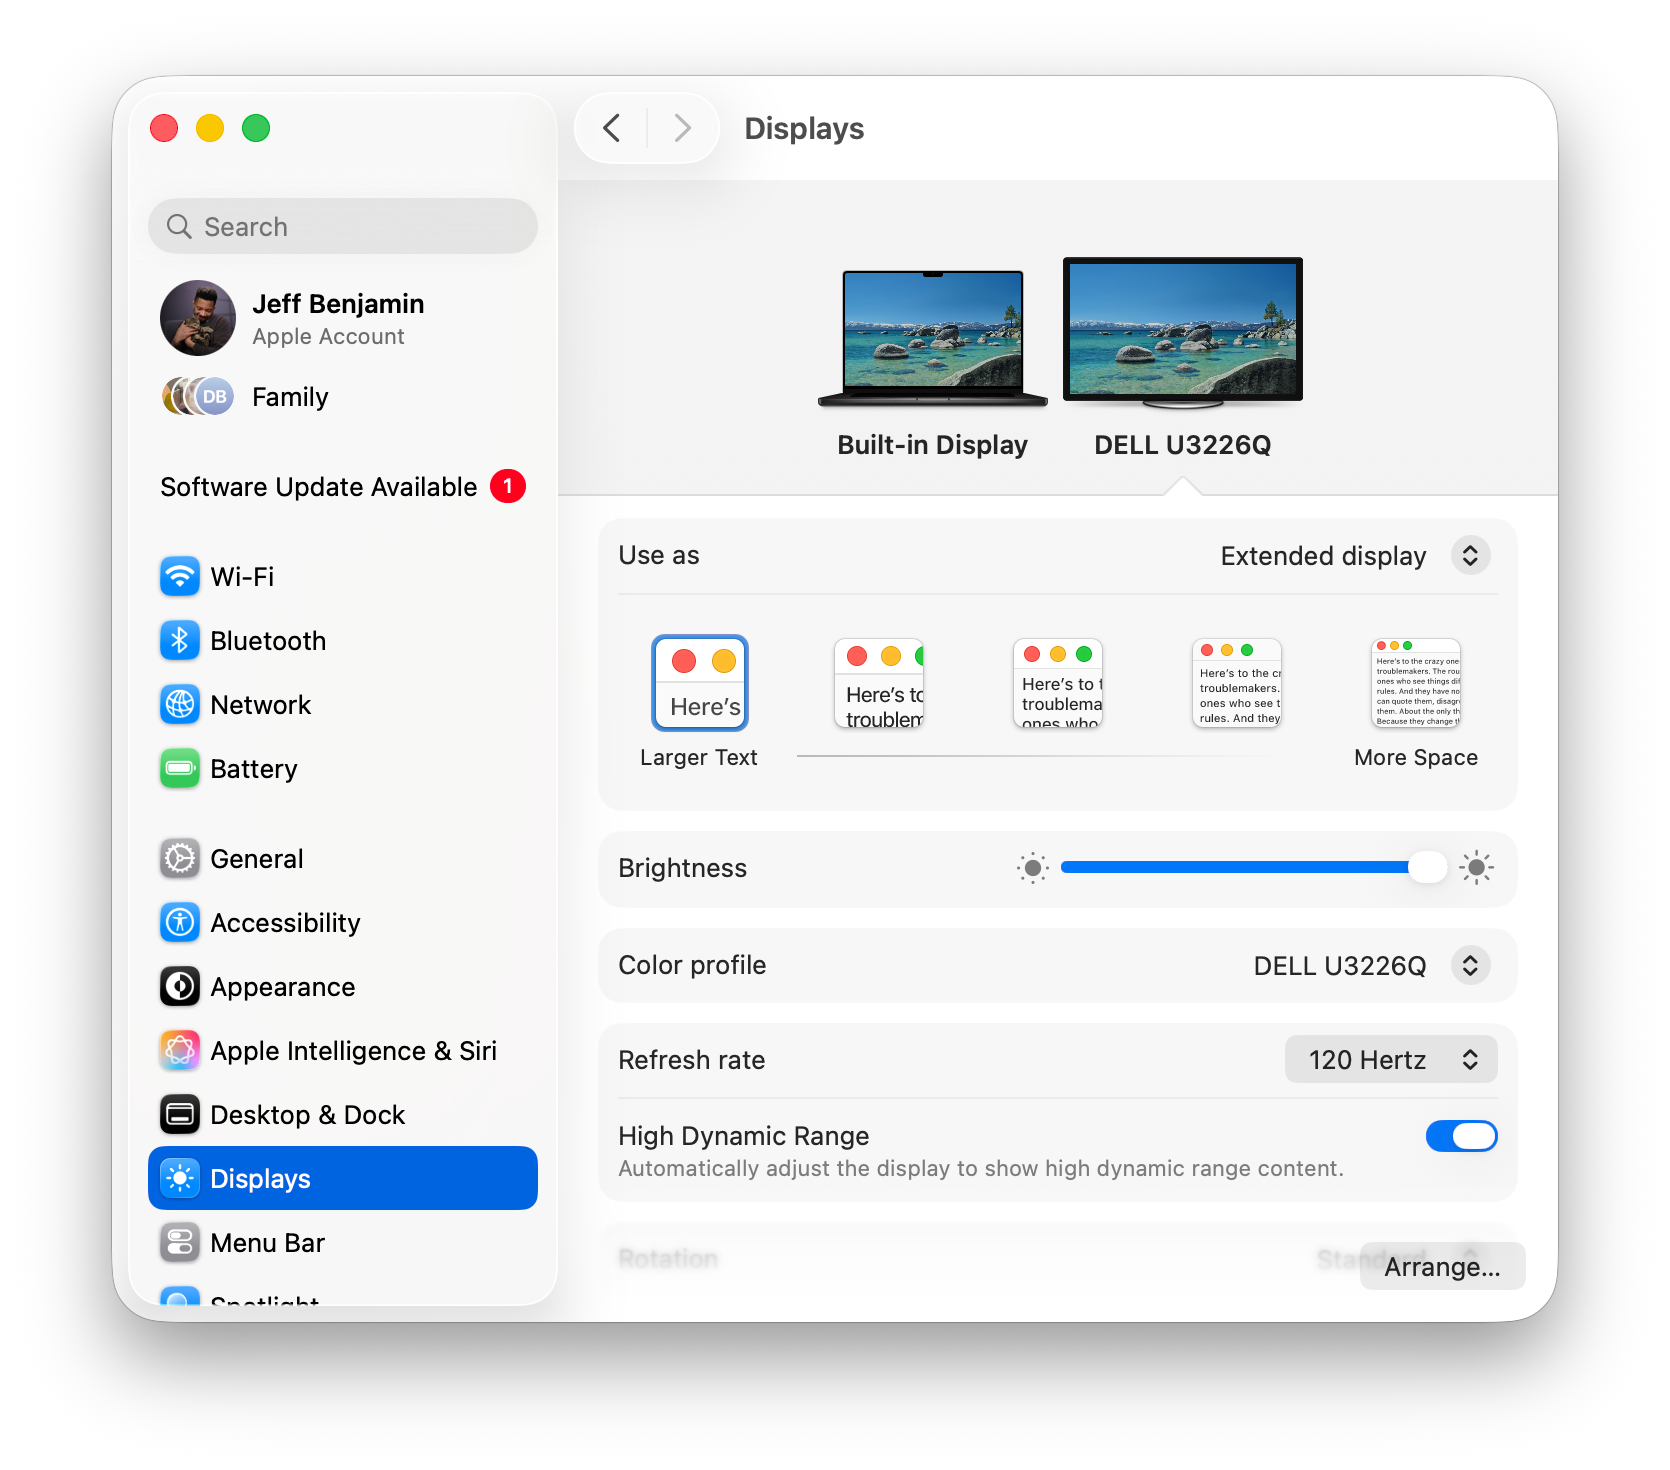Open Wi-Fi settings label
The height and width of the screenshot is (1470, 1670).
pyautogui.click(x=242, y=577)
